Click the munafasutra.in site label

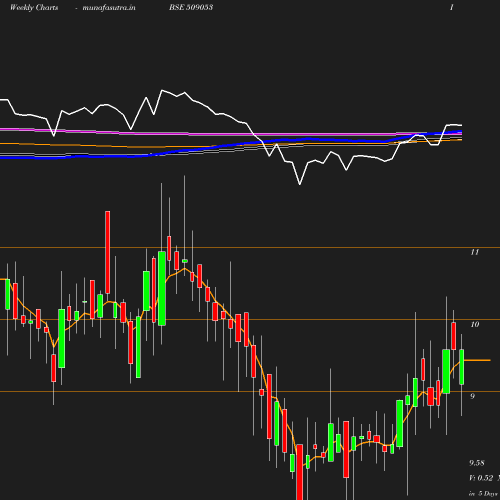[x=109, y=7]
